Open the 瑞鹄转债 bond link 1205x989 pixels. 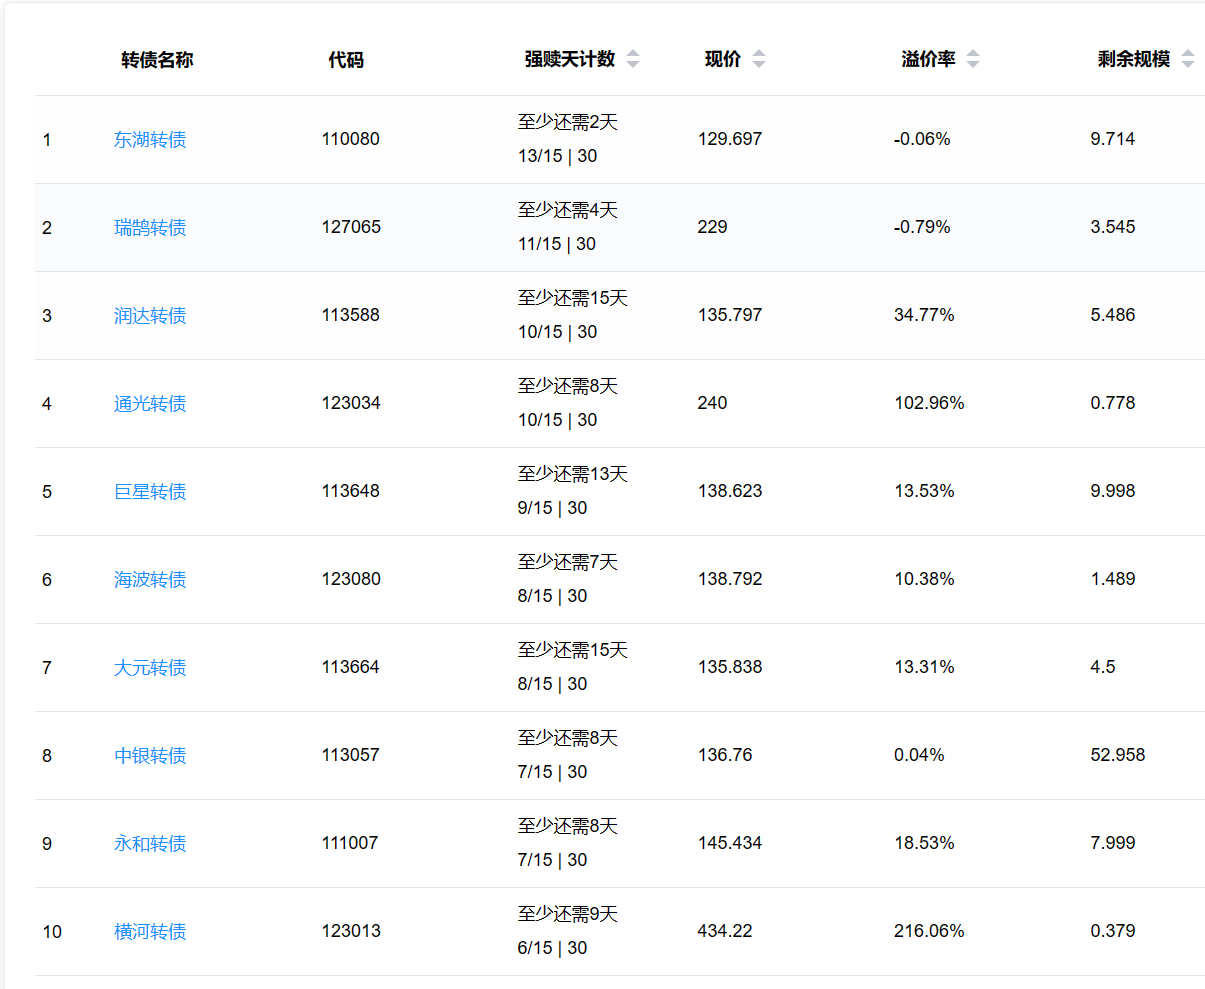[150, 228]
